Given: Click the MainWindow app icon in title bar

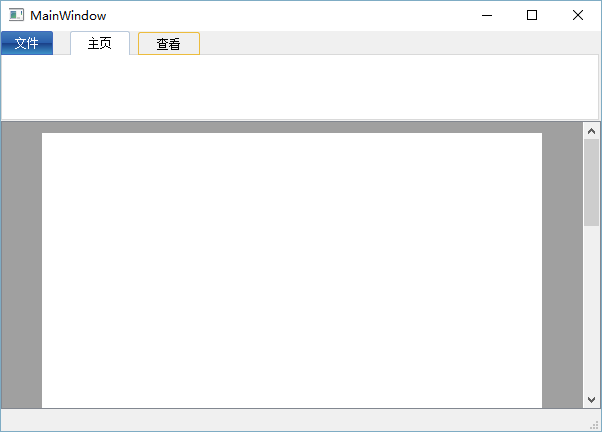Looking at the screenshot, I should point(16,15).
